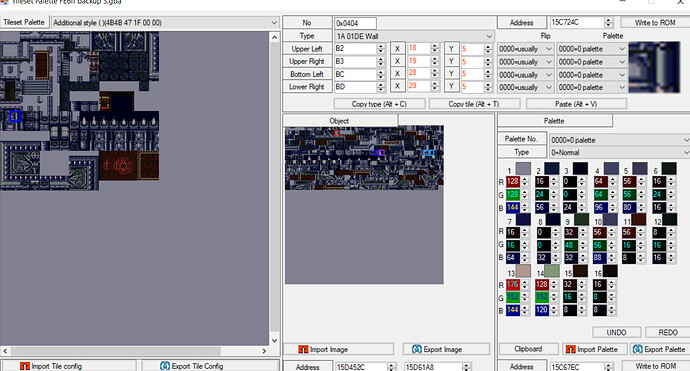Click the Export Palette button
Screen dimensions: 690x371
[x=660, y=349]
